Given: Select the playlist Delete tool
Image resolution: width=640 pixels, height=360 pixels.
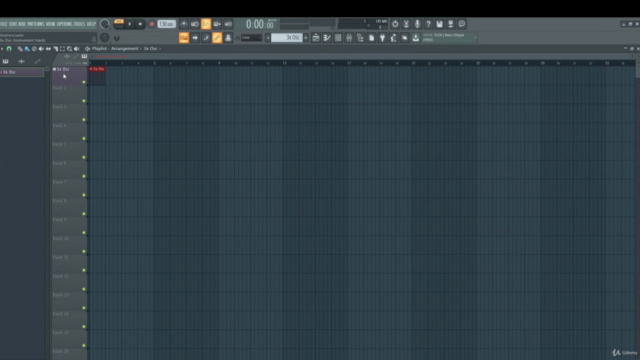Looking at the screenshot, I should tap(34, 49).
